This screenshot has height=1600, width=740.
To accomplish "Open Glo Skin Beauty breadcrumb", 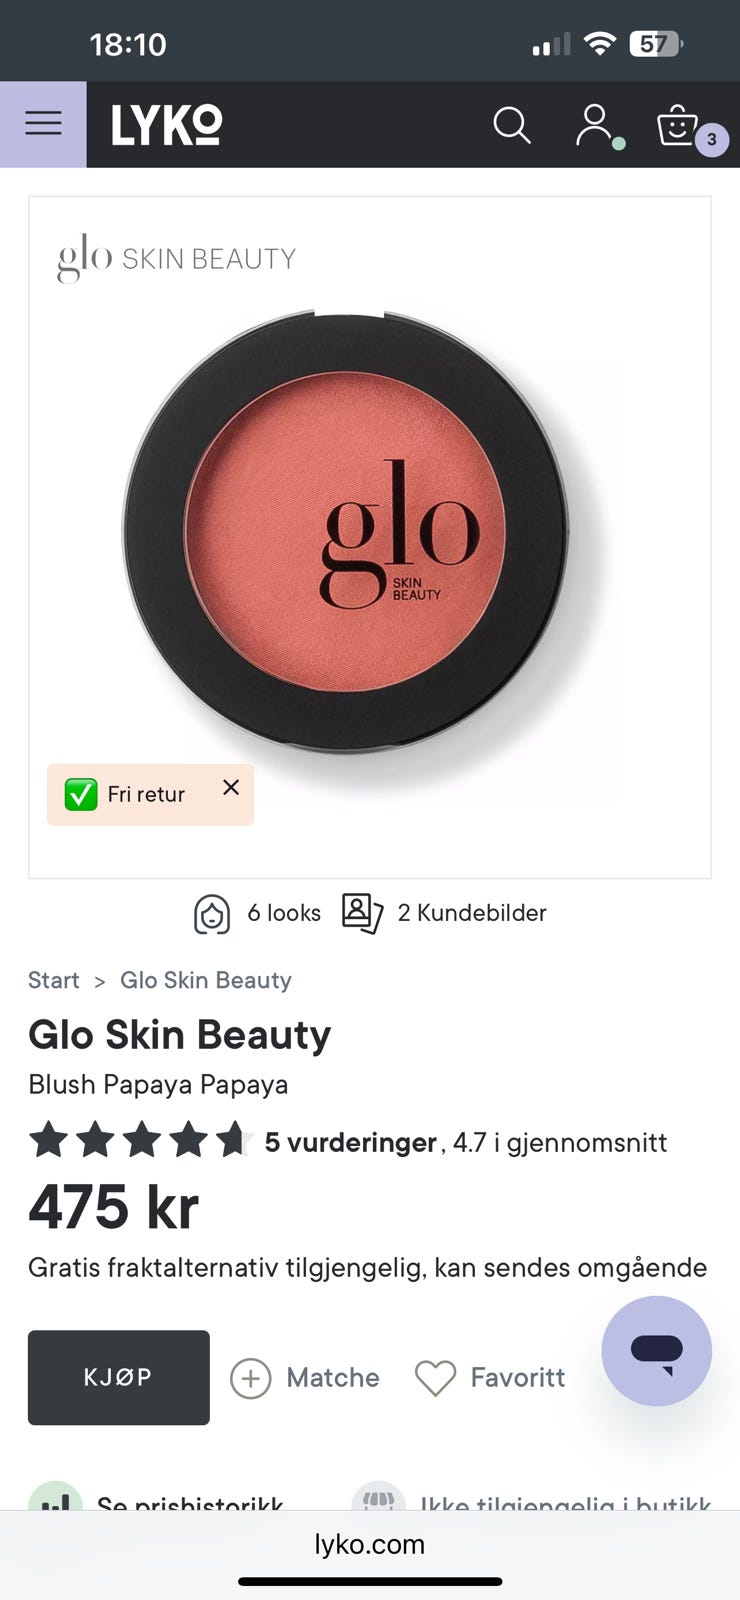I will tap(206, 981).
